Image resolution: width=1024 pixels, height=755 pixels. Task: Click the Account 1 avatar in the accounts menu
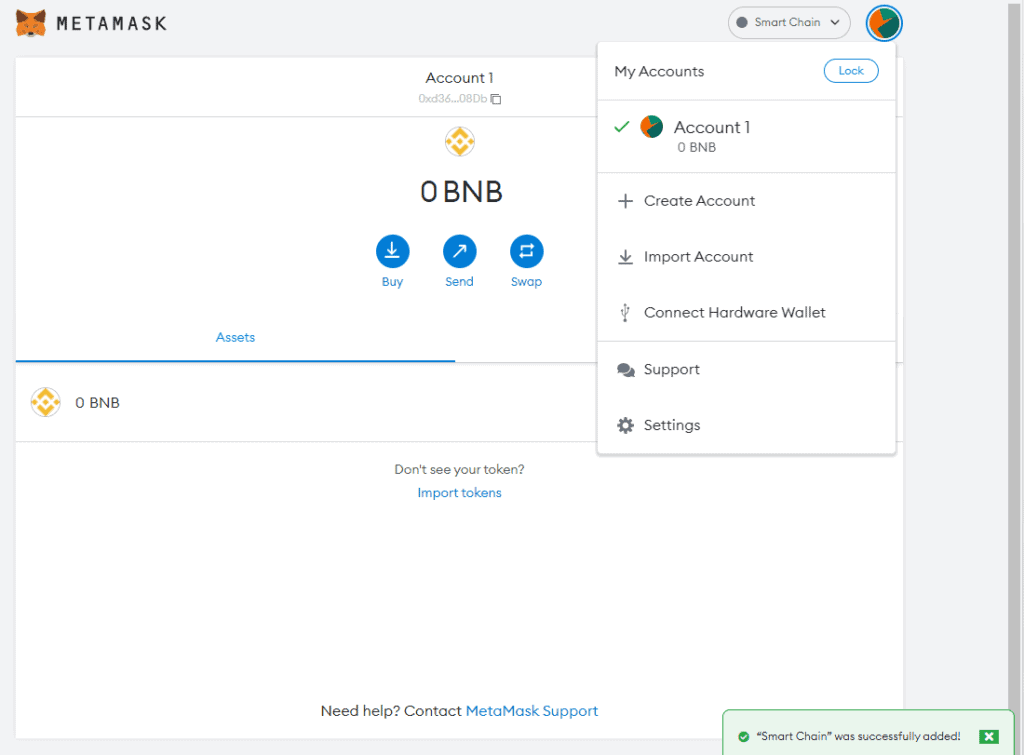[x=651, y=127]
